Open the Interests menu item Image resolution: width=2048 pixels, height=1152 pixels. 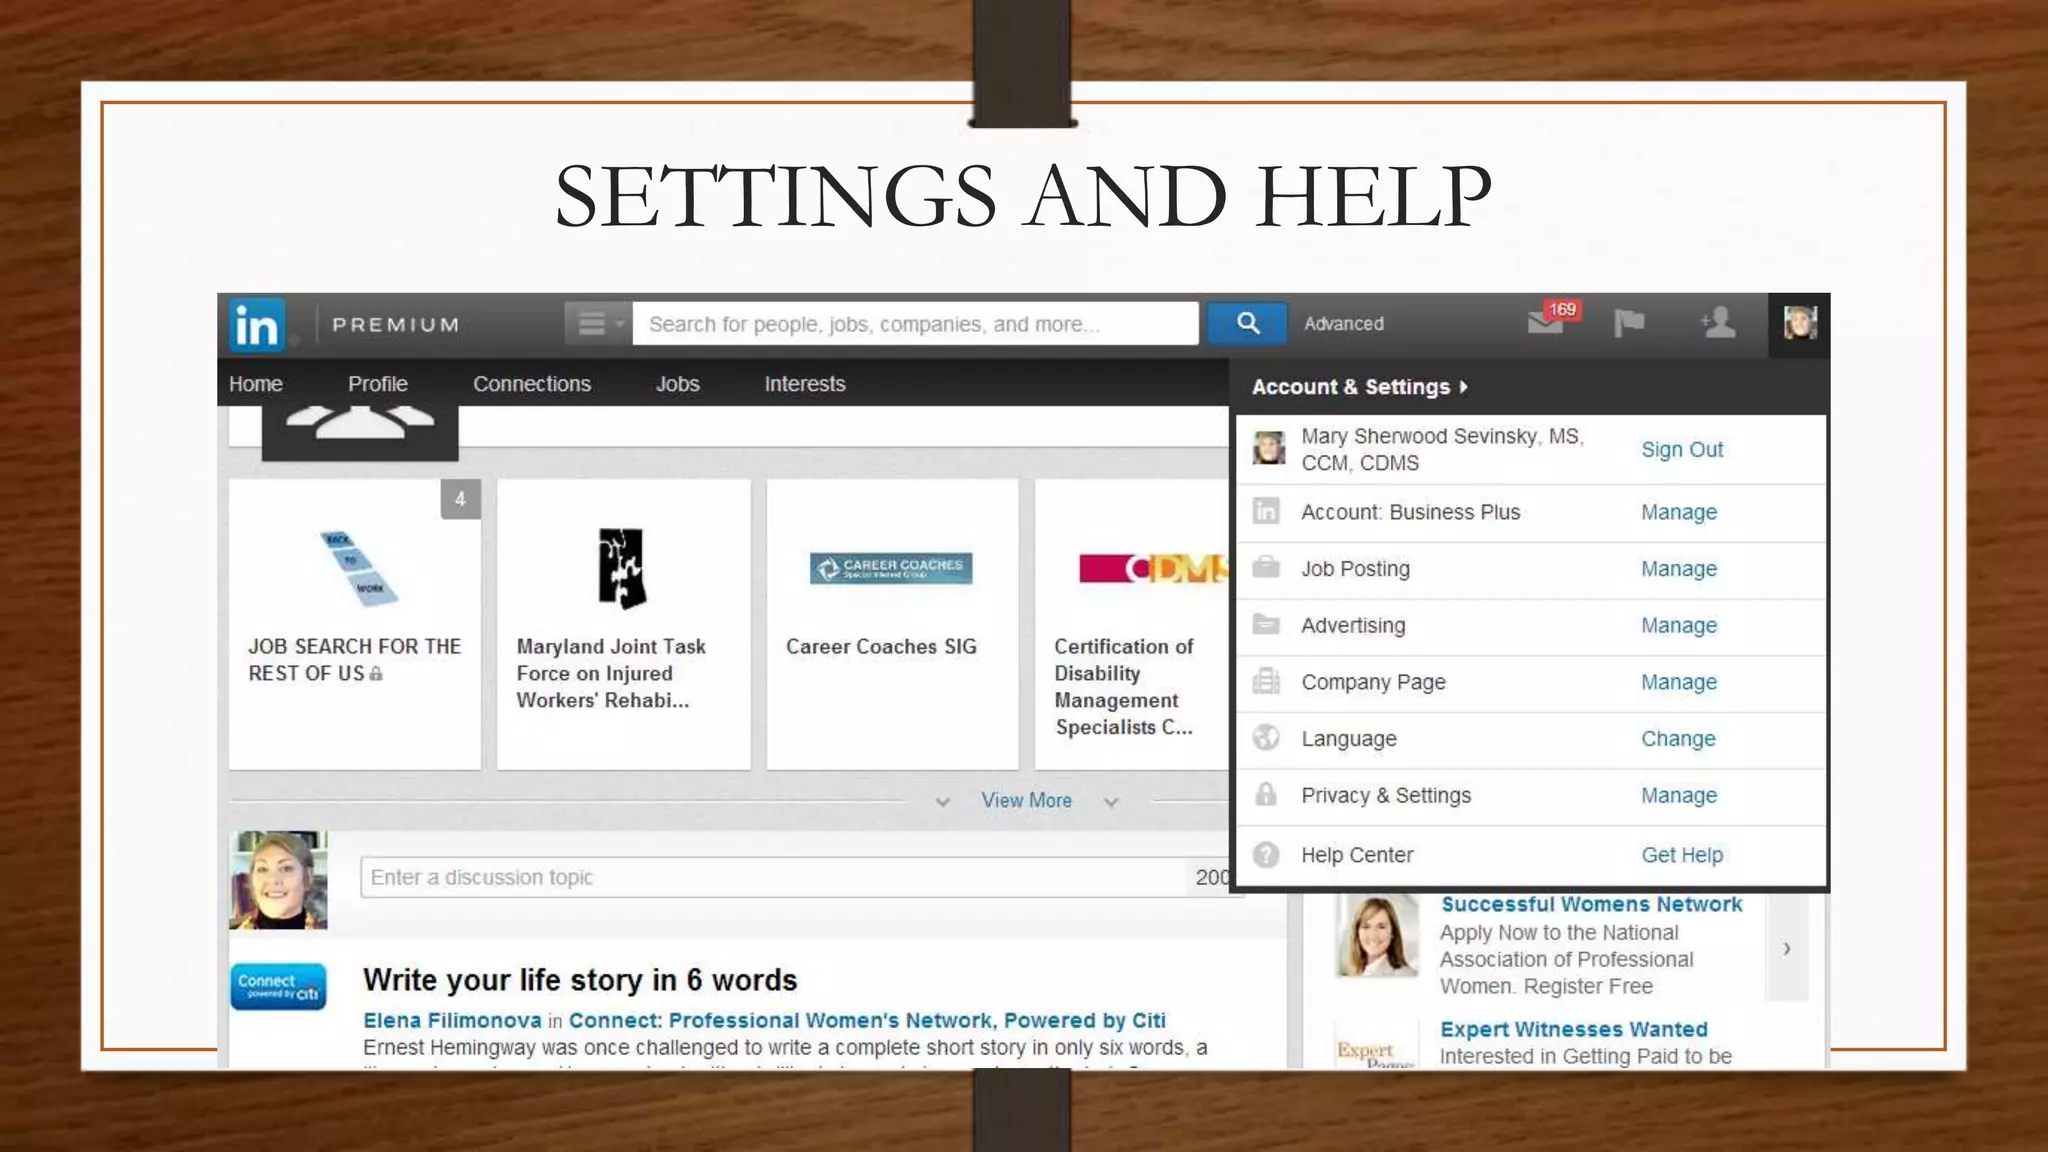(x=804, y=384)
